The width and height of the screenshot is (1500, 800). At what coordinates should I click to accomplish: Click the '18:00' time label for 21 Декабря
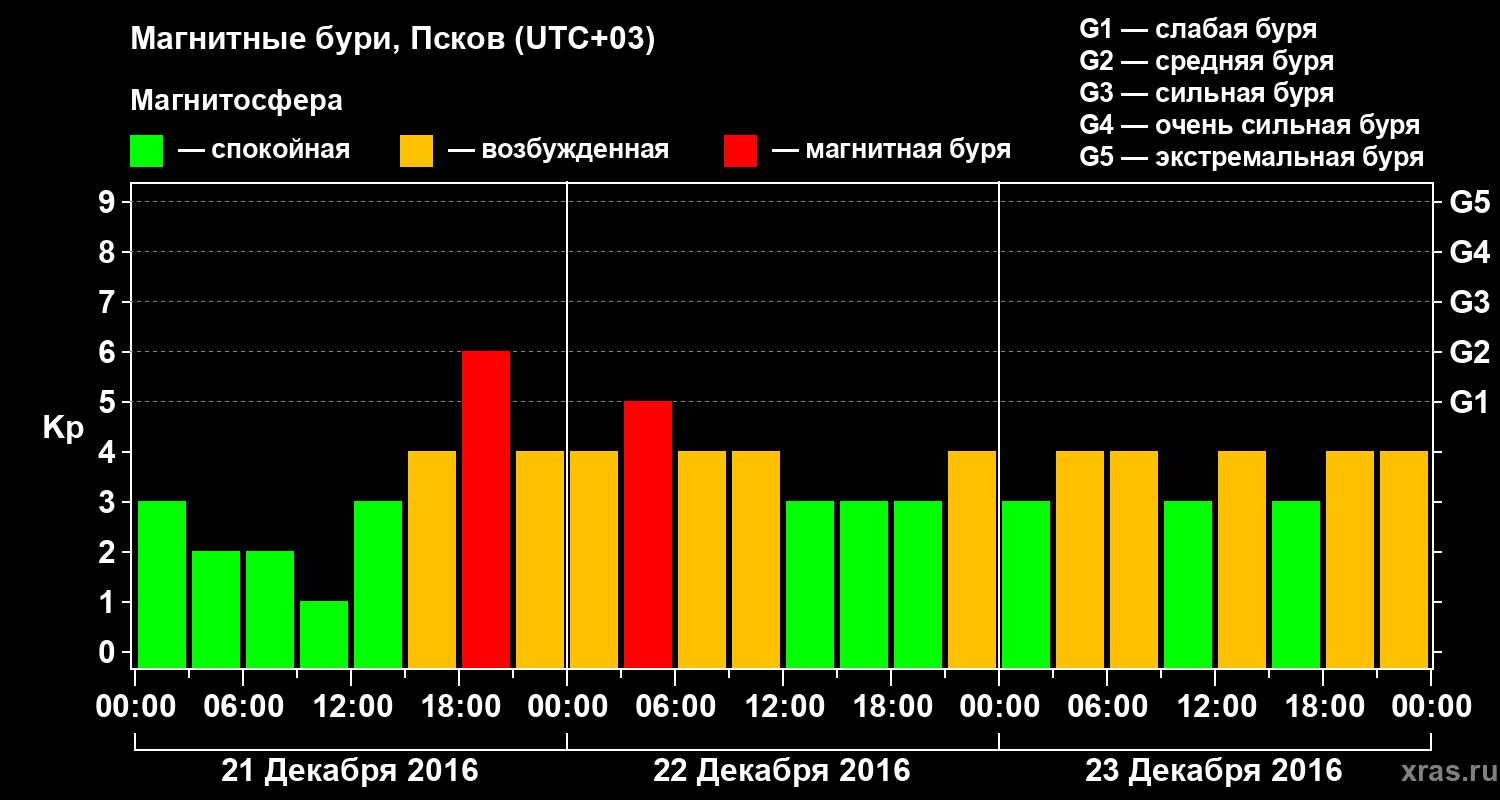459,707
